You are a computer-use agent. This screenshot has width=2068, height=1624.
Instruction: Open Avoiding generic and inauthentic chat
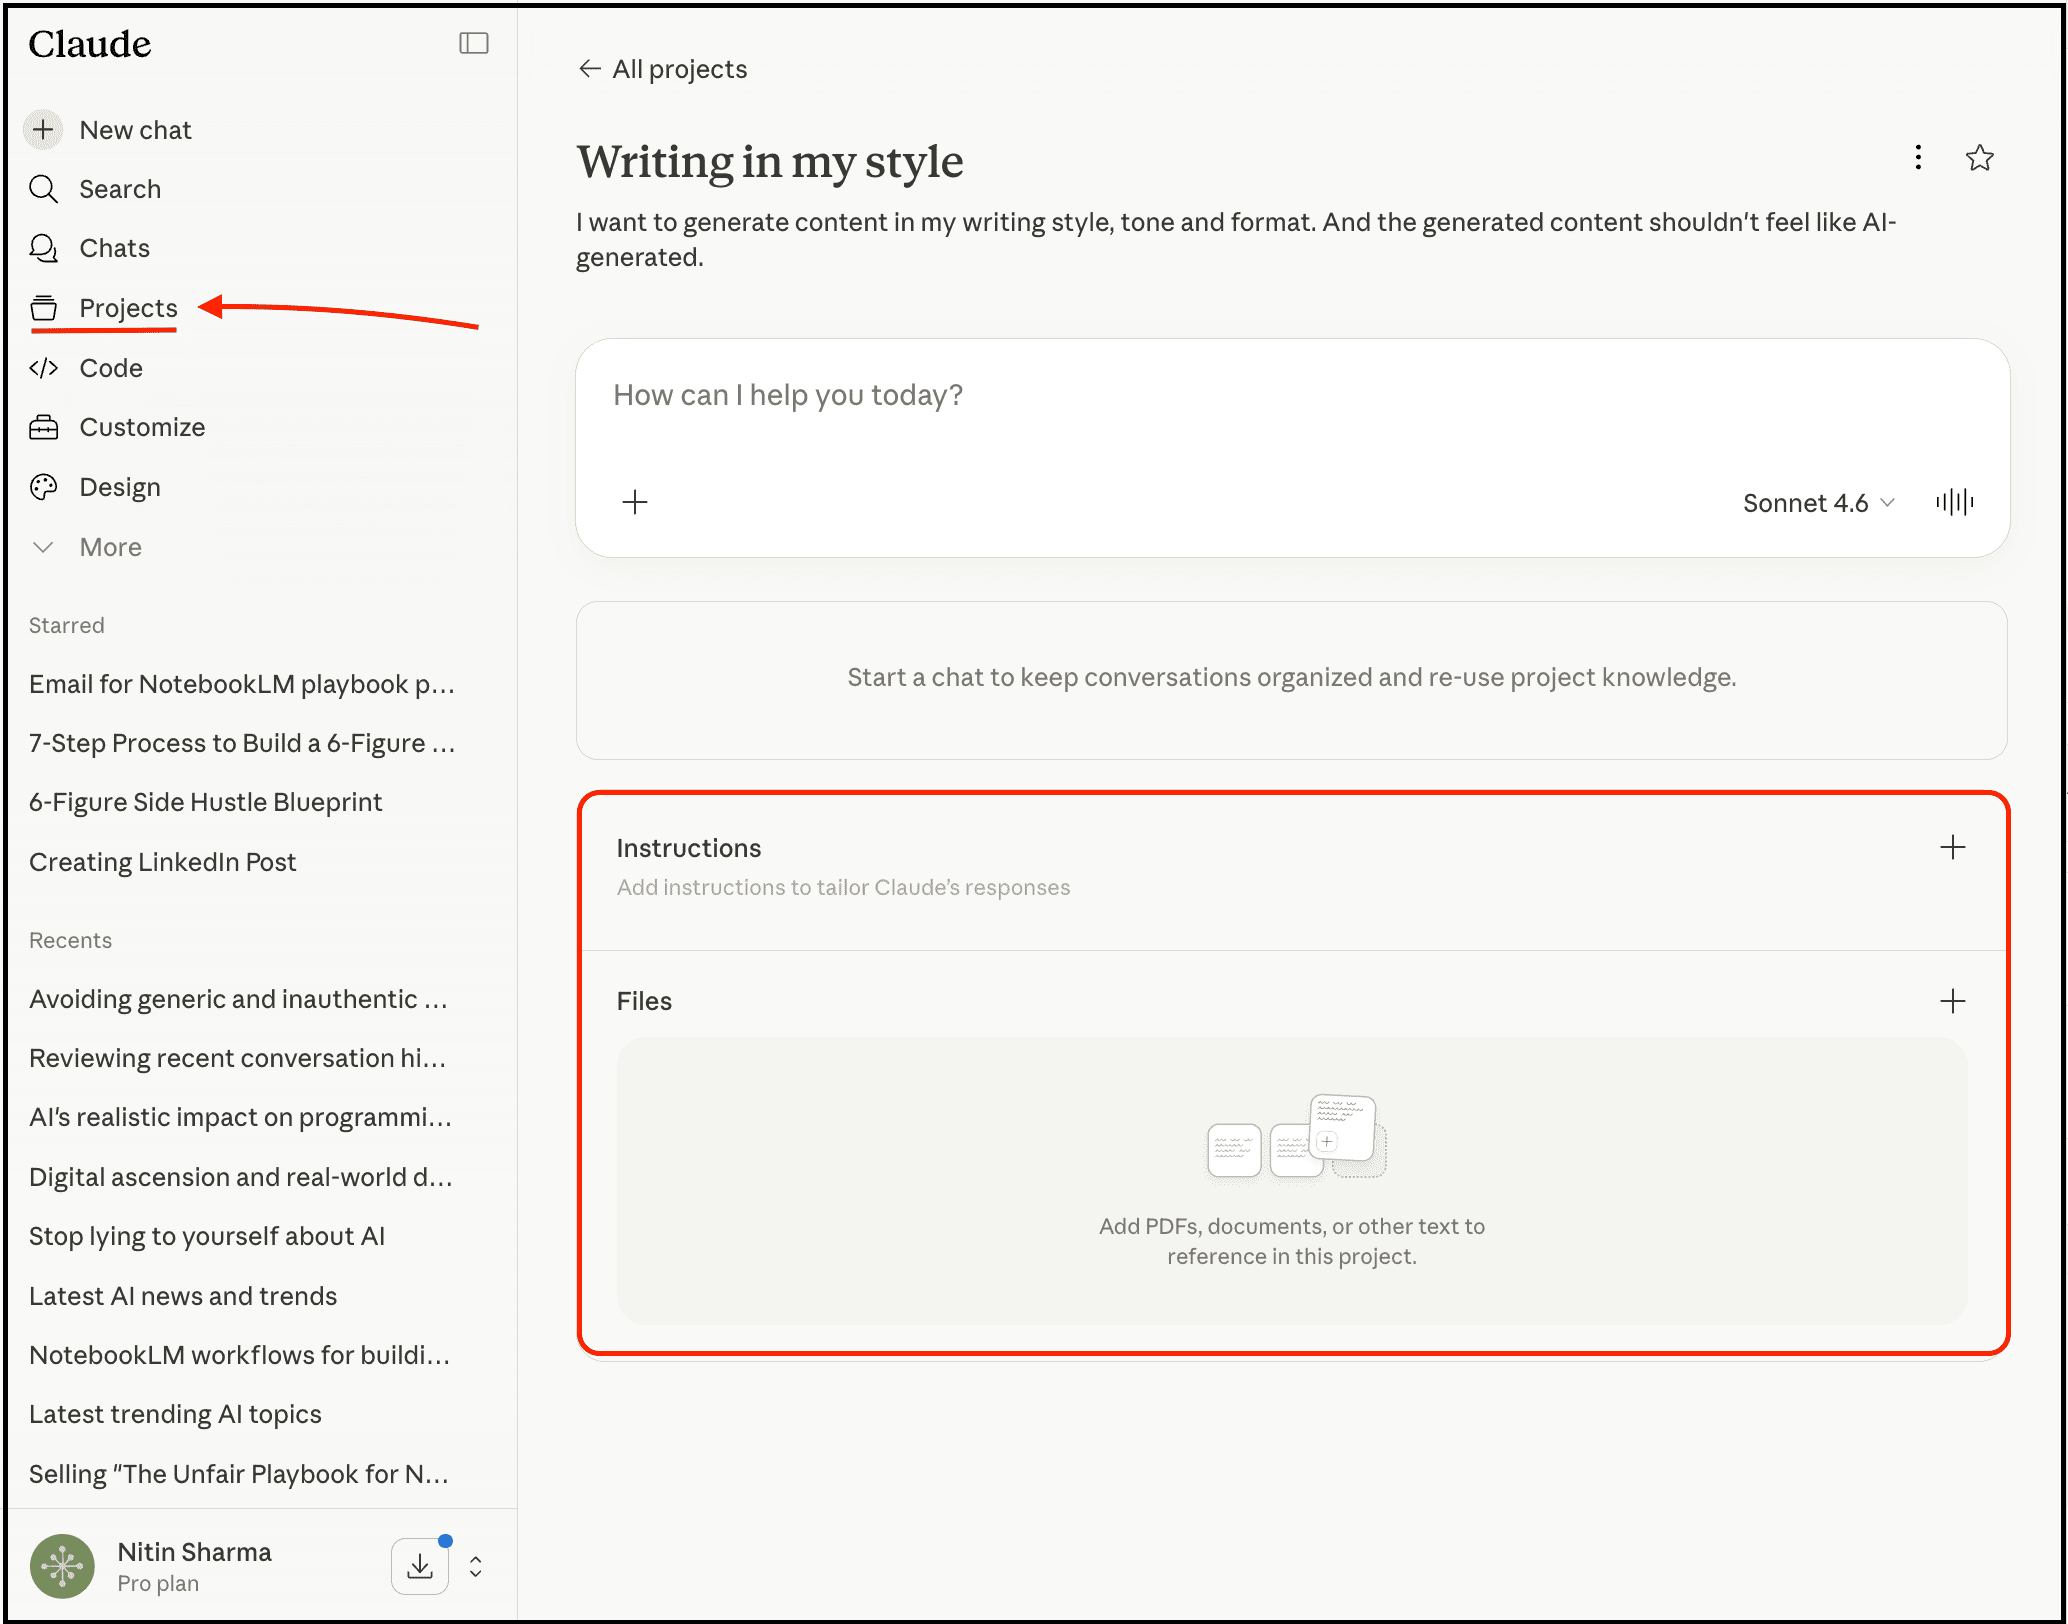click(x=238, y=999)
